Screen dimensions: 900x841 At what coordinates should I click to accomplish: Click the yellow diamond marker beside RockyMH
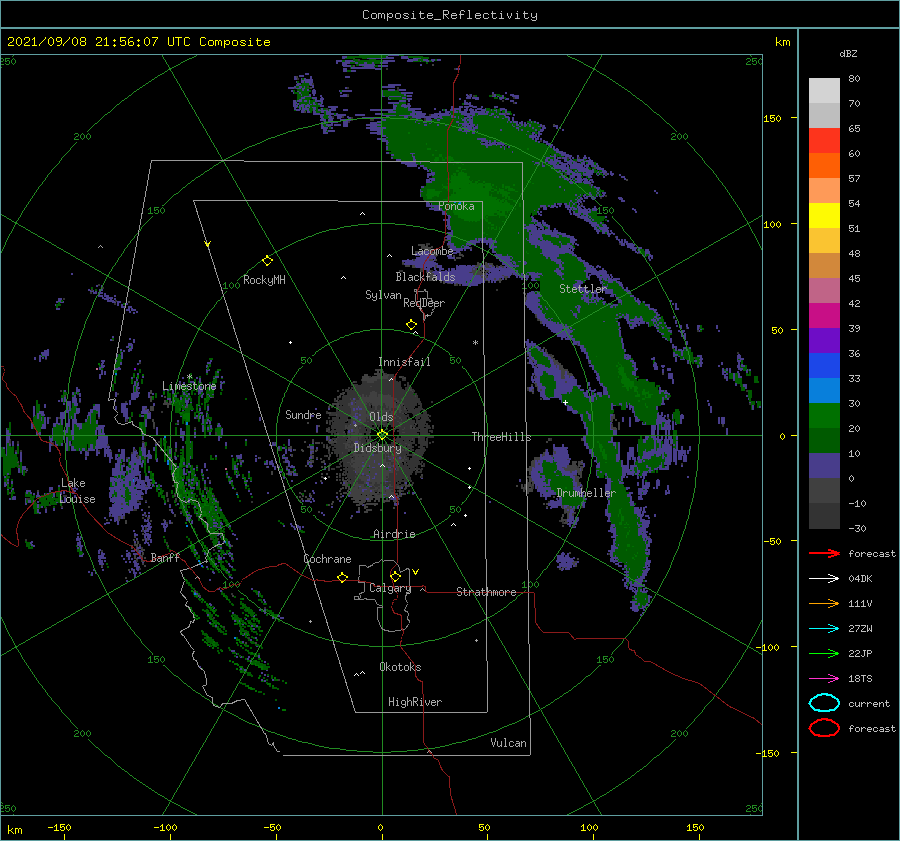(267, 261)
